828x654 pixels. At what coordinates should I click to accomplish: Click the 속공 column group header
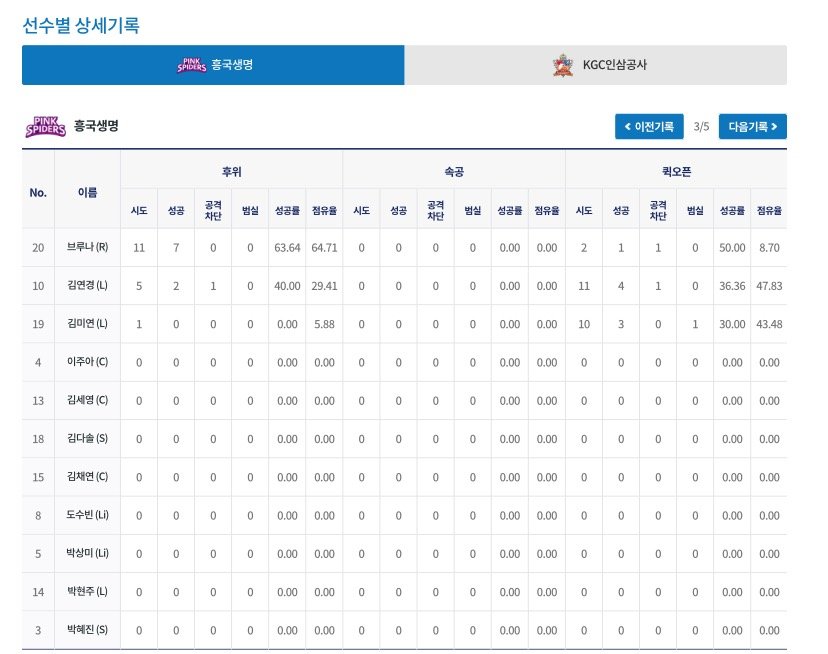tap(453, 172)
